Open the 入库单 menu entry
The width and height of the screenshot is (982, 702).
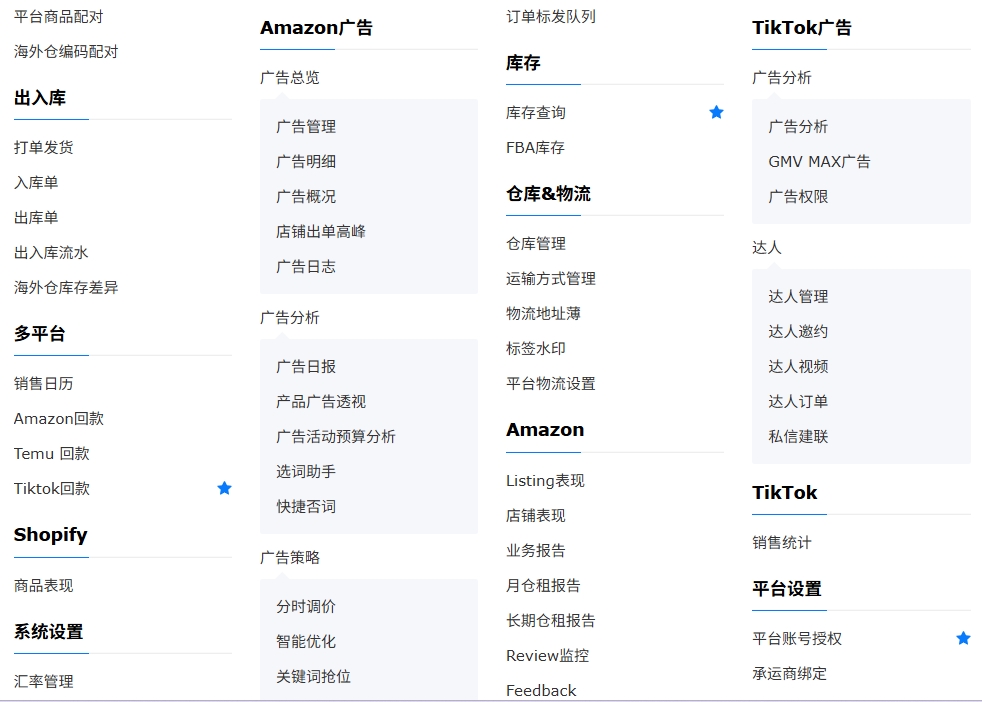pyautogui.click(x=36, y=183)
